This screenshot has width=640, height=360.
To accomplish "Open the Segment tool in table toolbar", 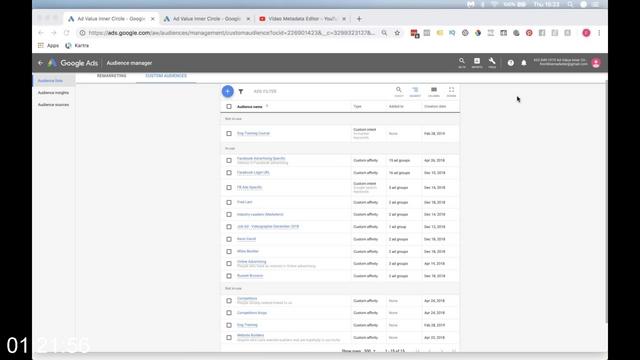I will 415,91.
